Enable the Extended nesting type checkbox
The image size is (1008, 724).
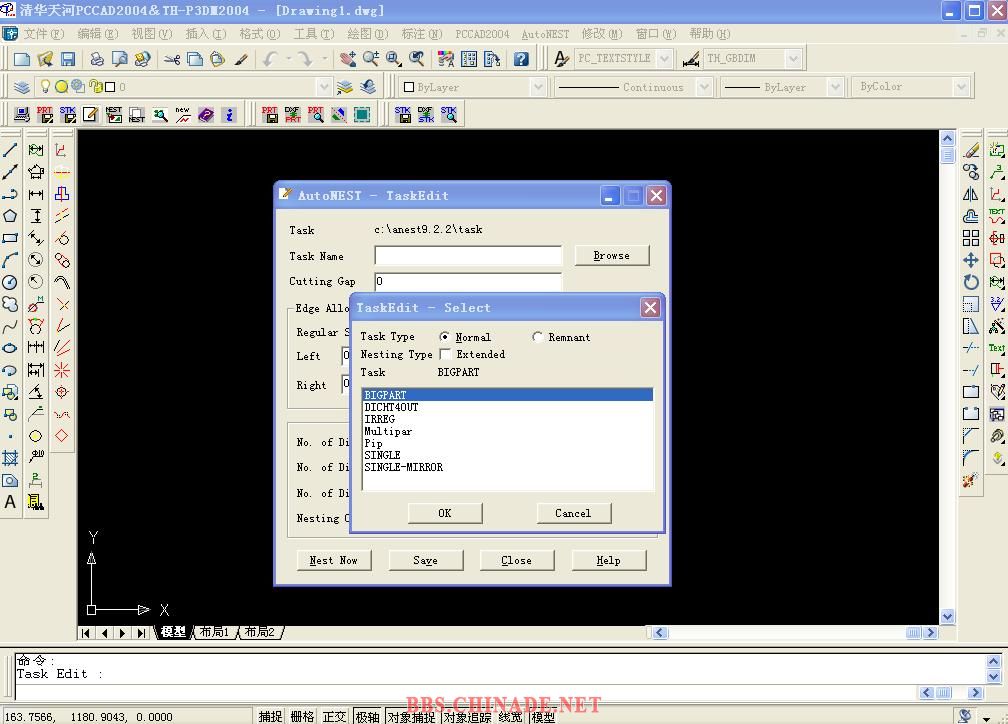tap(446, 354)
